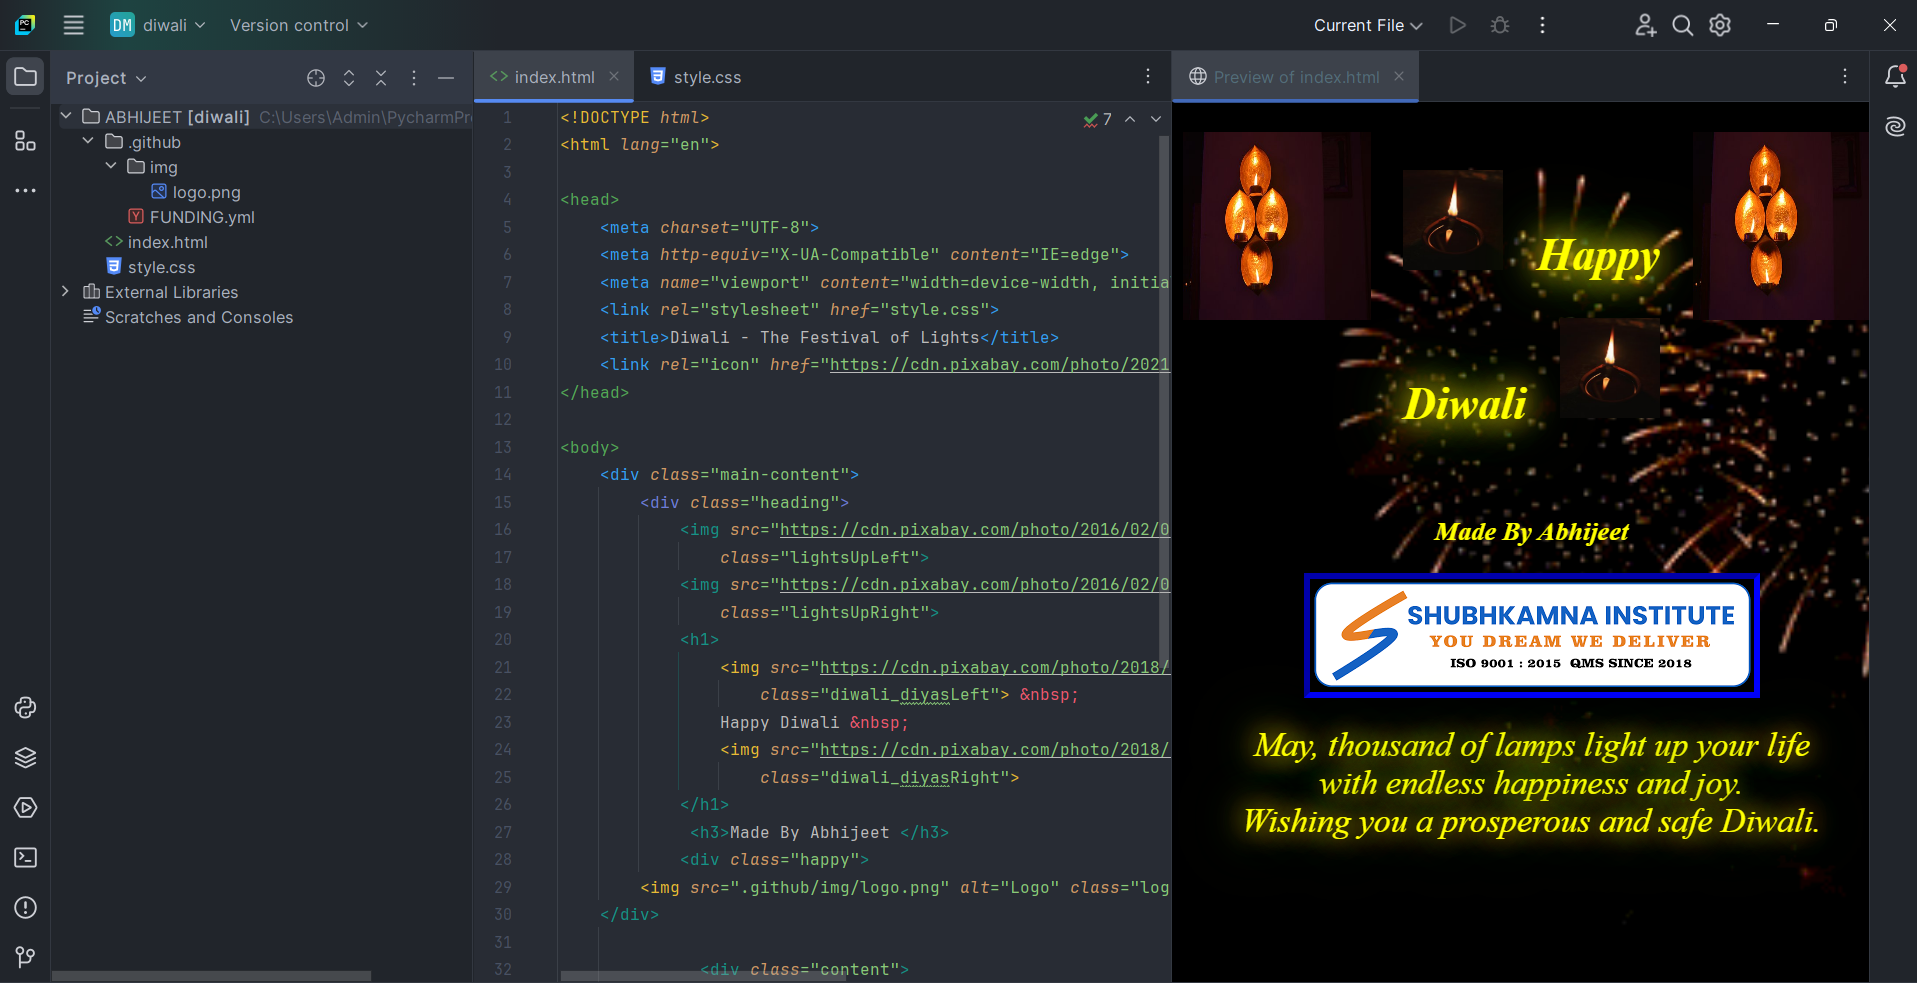Click Shubhkamna Institute logo in preview
The width and height of the screenshot is (1917, 983).
pos(1532,636)
